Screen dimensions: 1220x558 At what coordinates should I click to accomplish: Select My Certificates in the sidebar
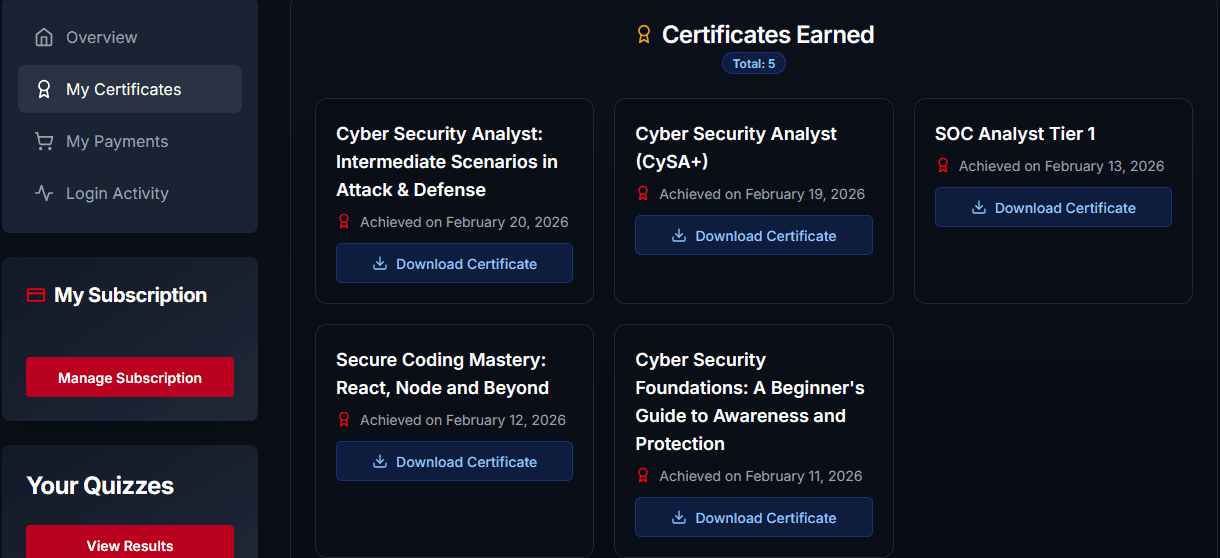[x=130, y=89]
